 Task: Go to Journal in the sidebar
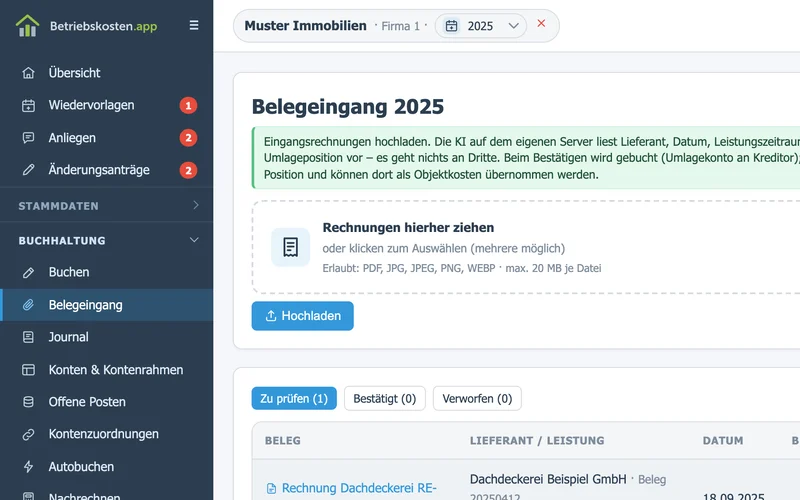68,337
